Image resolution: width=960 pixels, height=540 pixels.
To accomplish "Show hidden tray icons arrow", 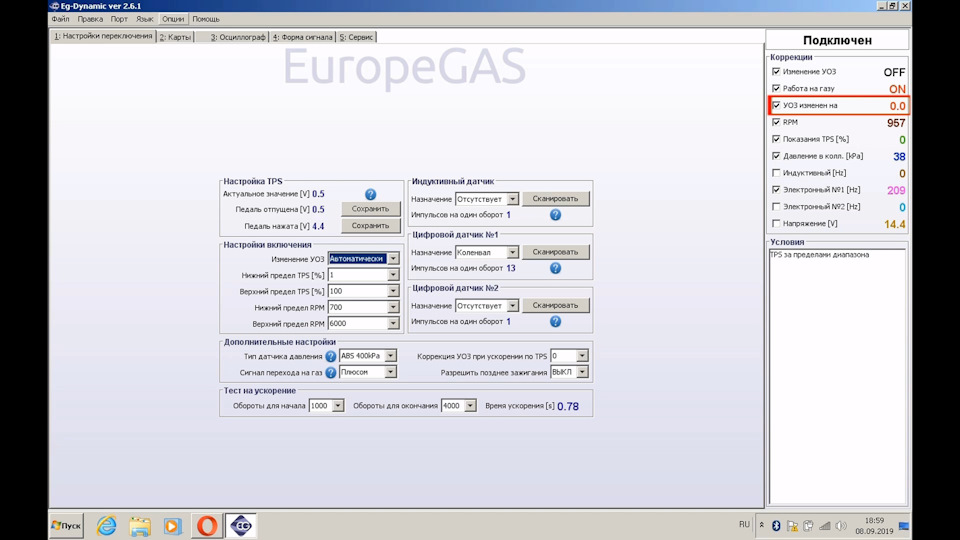I will (762, 525).
